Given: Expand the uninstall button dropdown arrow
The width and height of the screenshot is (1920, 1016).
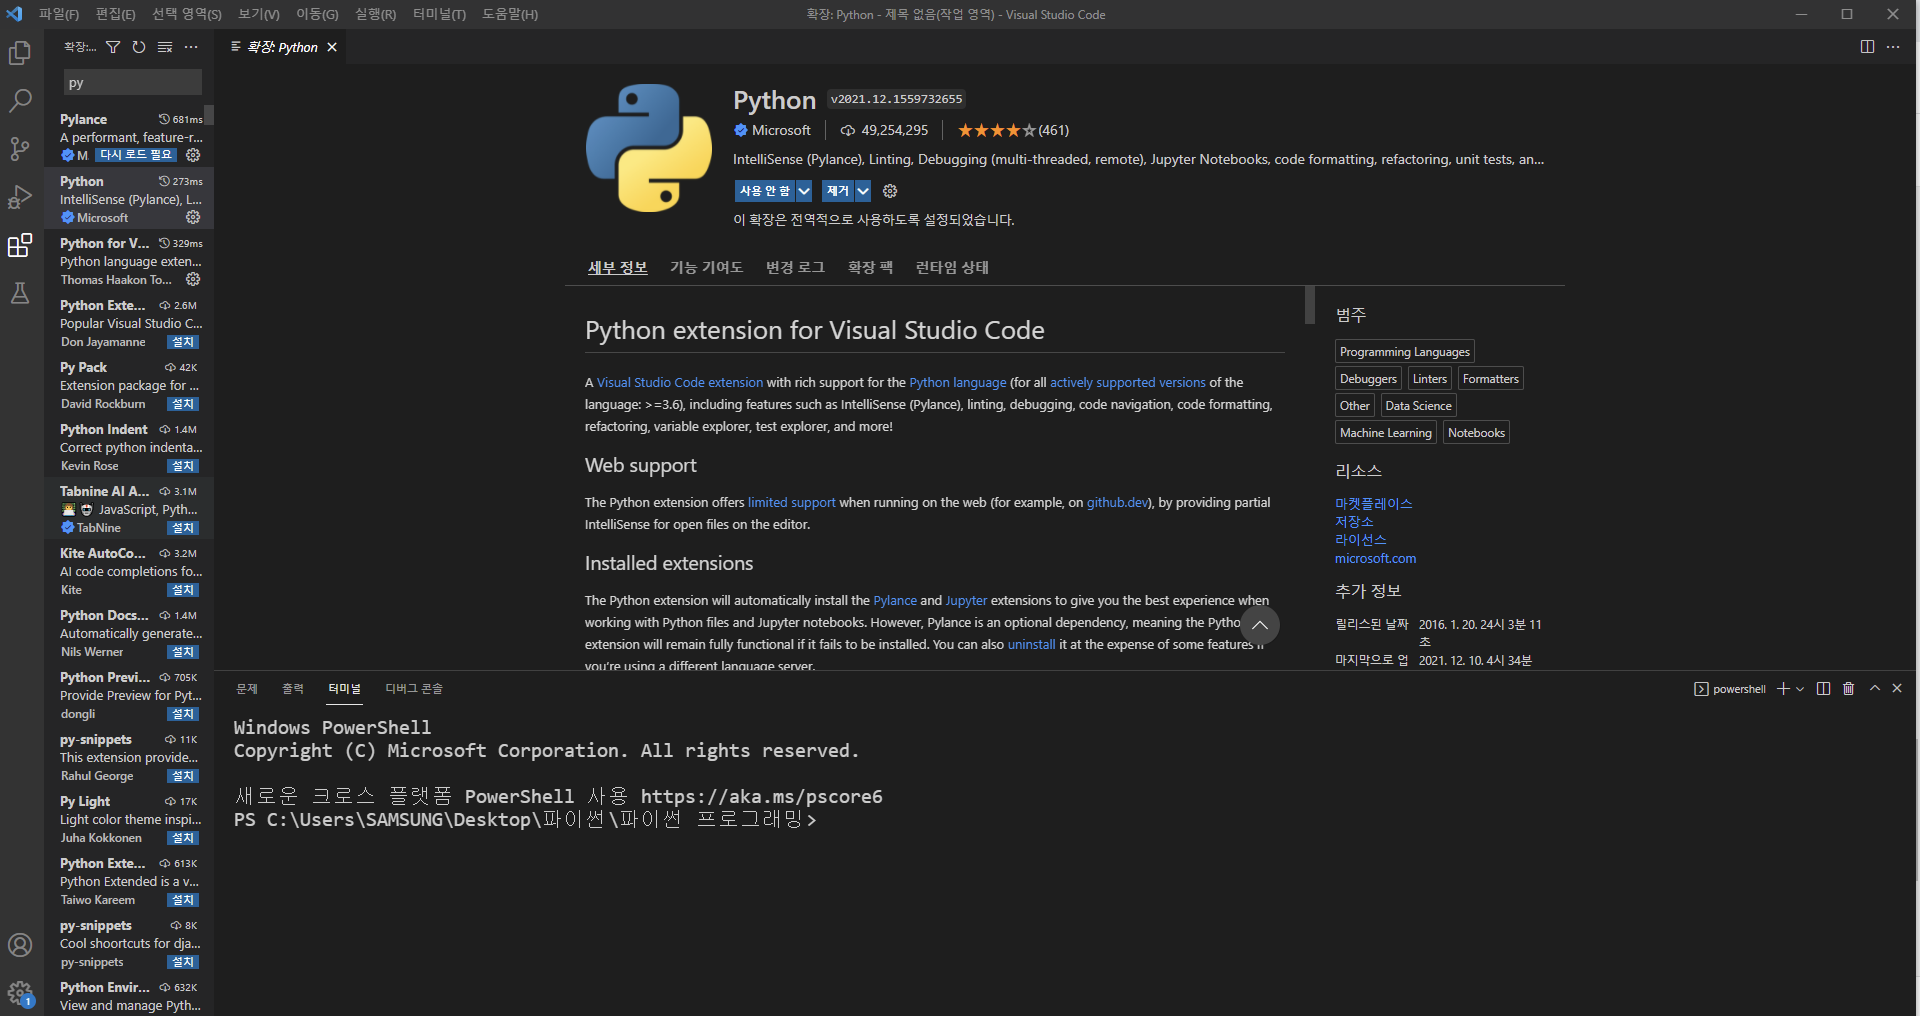Looking at the screenshot, I should click(x=863, y=191).
